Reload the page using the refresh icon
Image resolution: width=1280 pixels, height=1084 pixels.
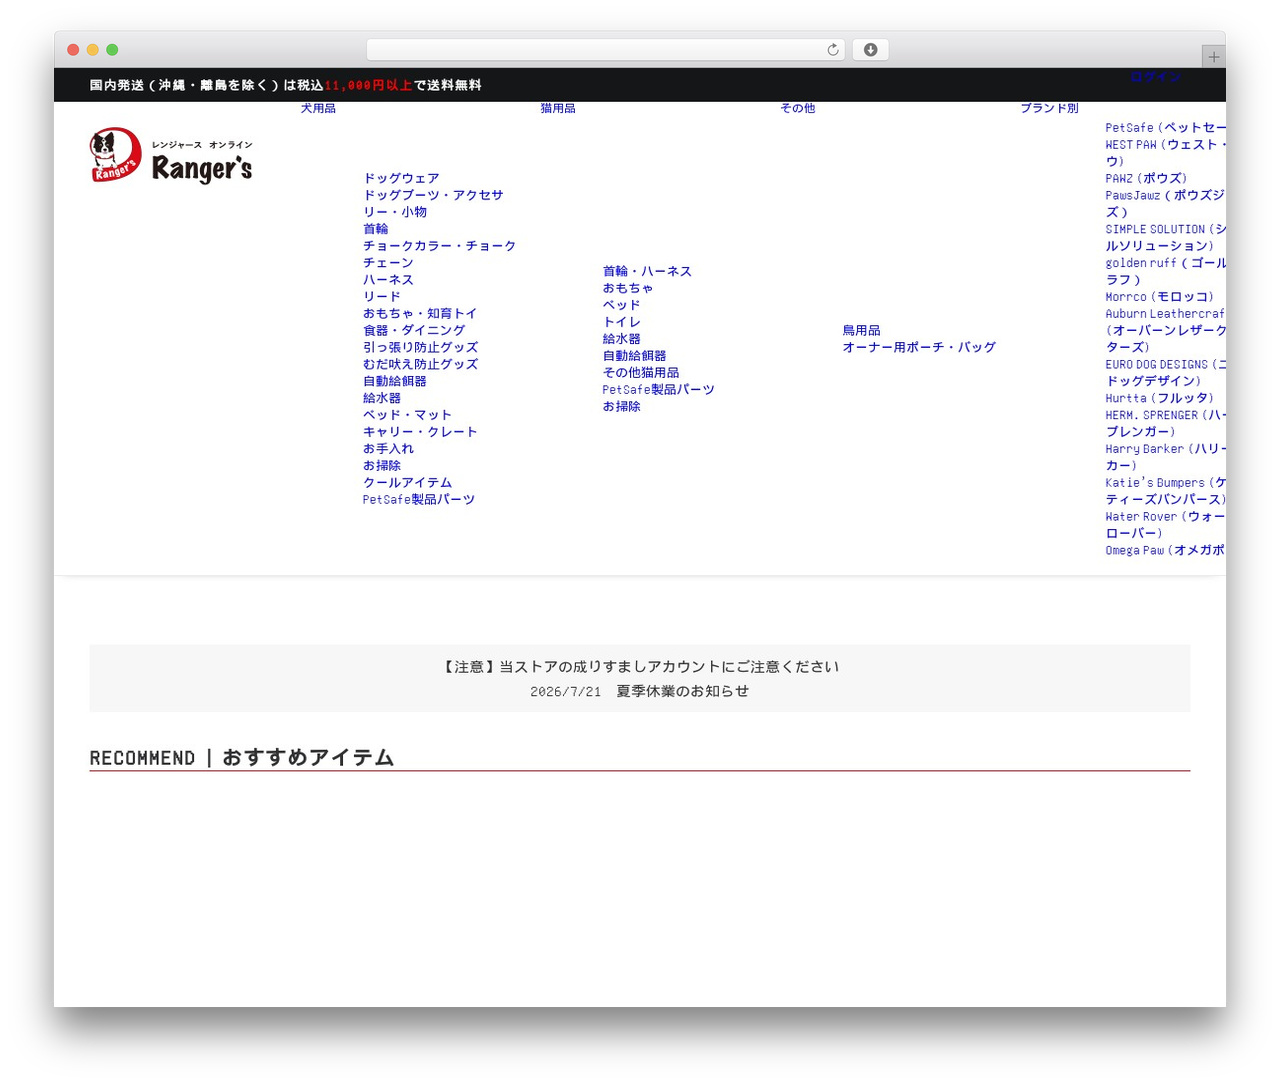tap(832, 50)
